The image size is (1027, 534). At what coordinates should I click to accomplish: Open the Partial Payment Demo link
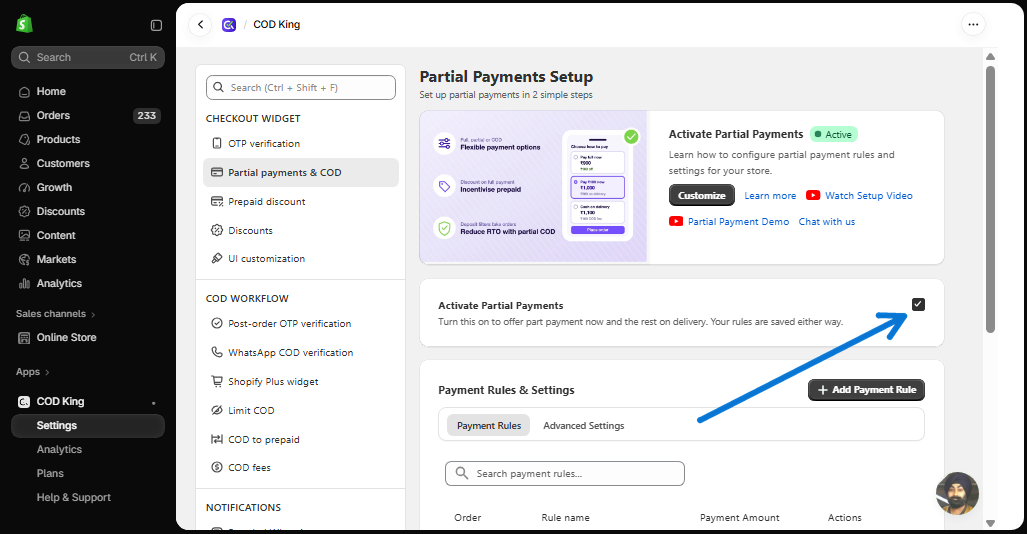point(738,222)
